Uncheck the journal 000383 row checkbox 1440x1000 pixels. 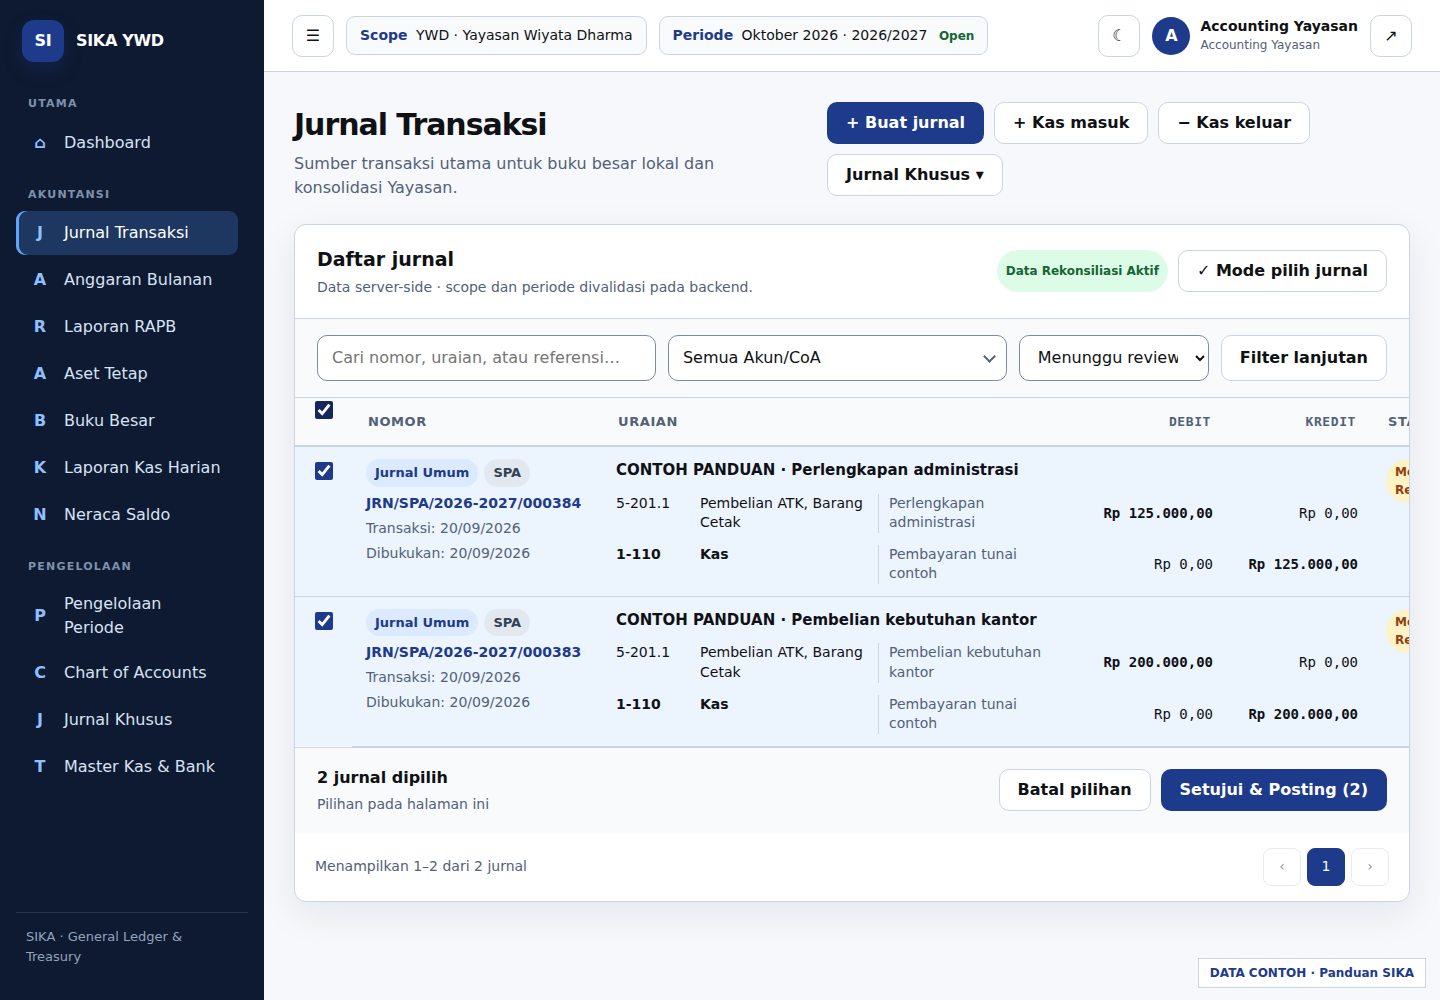click(x=324, y=621)
